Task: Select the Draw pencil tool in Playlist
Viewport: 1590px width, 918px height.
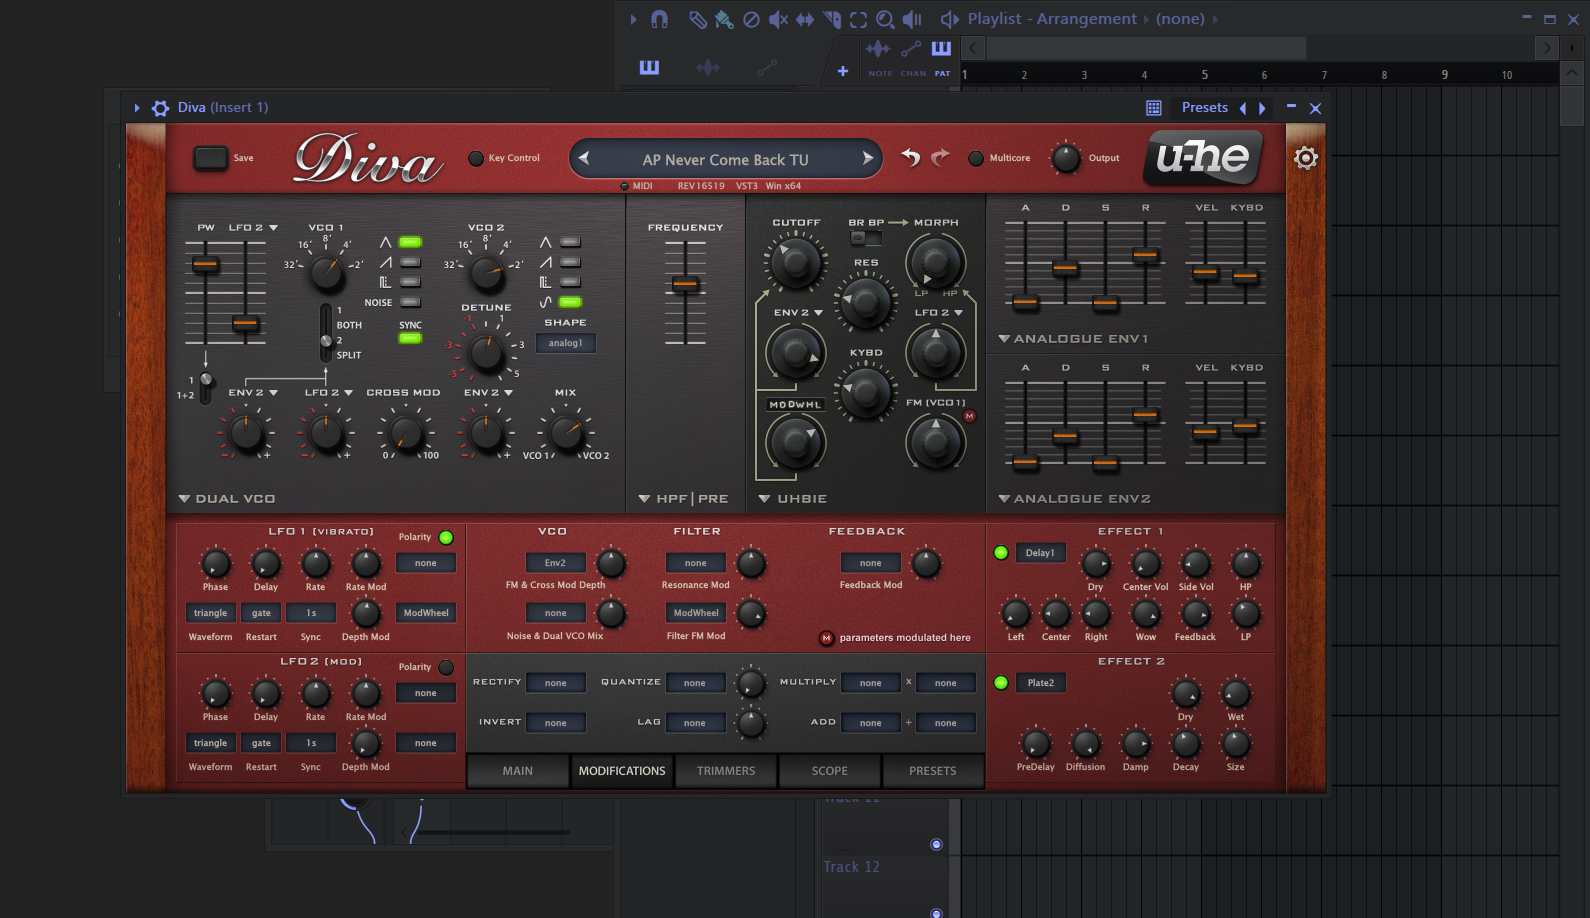Action: (698, 19)
